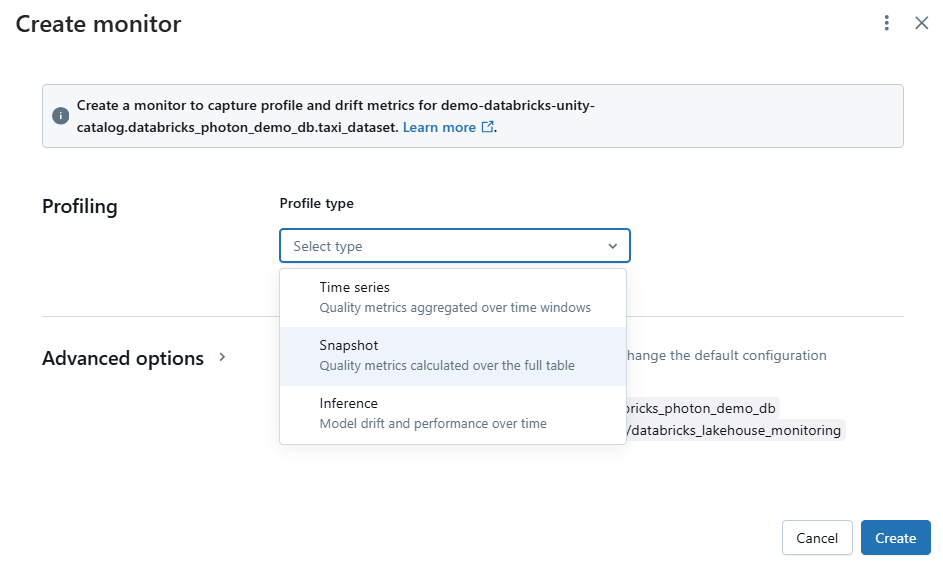This screenshot has height=572, width=943.
Task: Open the three-dot more options menu
Action: [886, 23]
